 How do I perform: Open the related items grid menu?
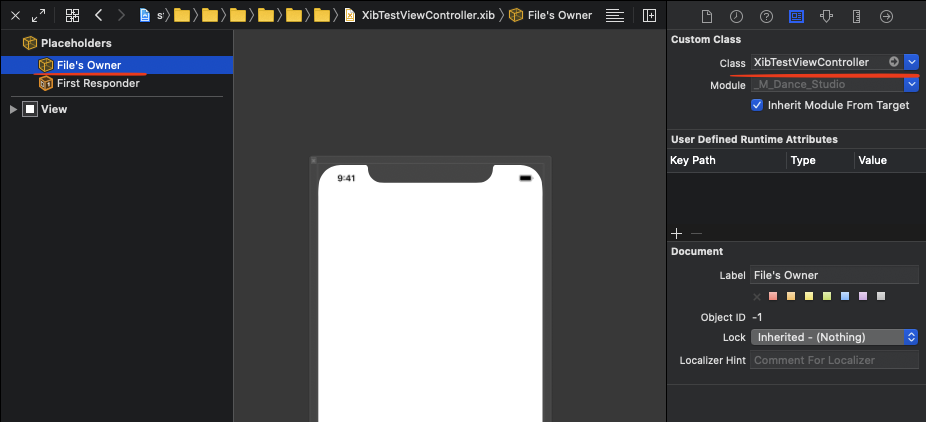(73, 16)
